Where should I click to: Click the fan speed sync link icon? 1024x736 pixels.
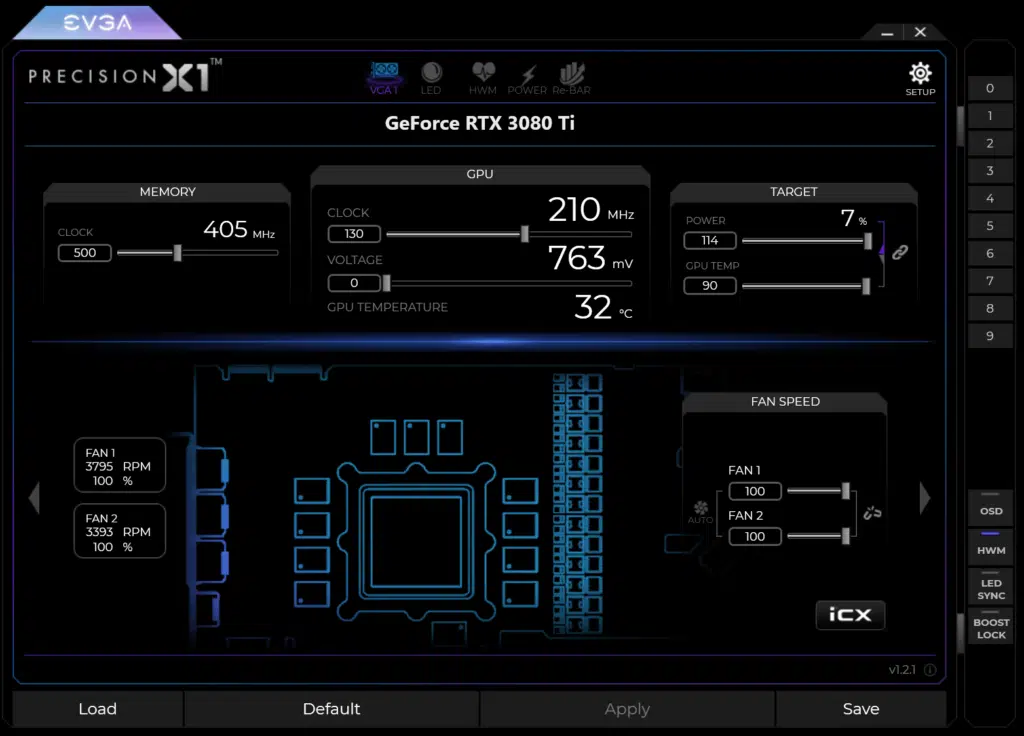point(872,513)
